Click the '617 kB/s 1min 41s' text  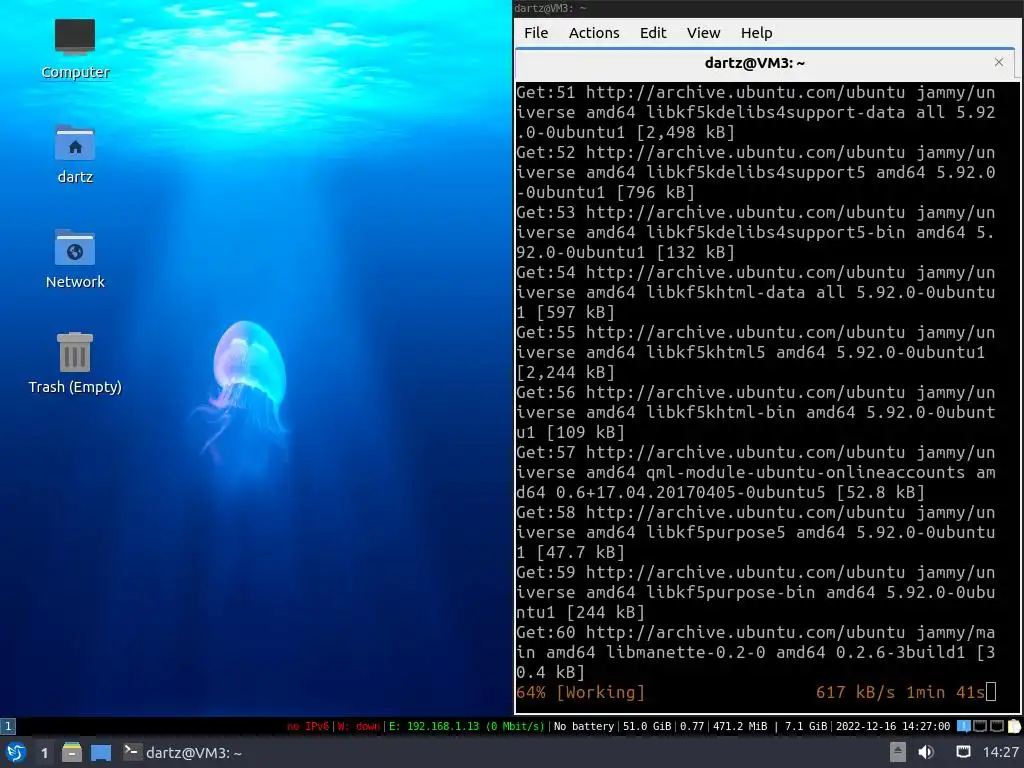click(900, 692)
